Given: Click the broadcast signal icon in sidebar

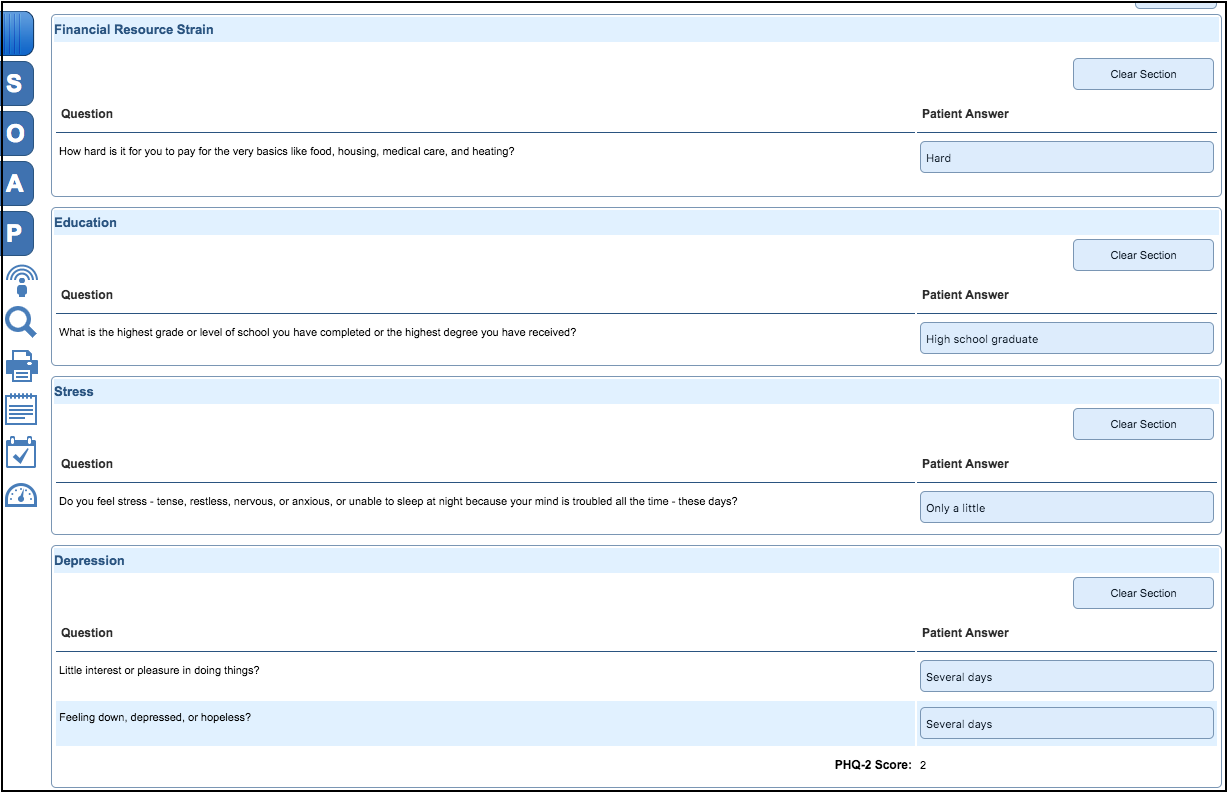Looking at the screenshot, I should pos(21,280).
